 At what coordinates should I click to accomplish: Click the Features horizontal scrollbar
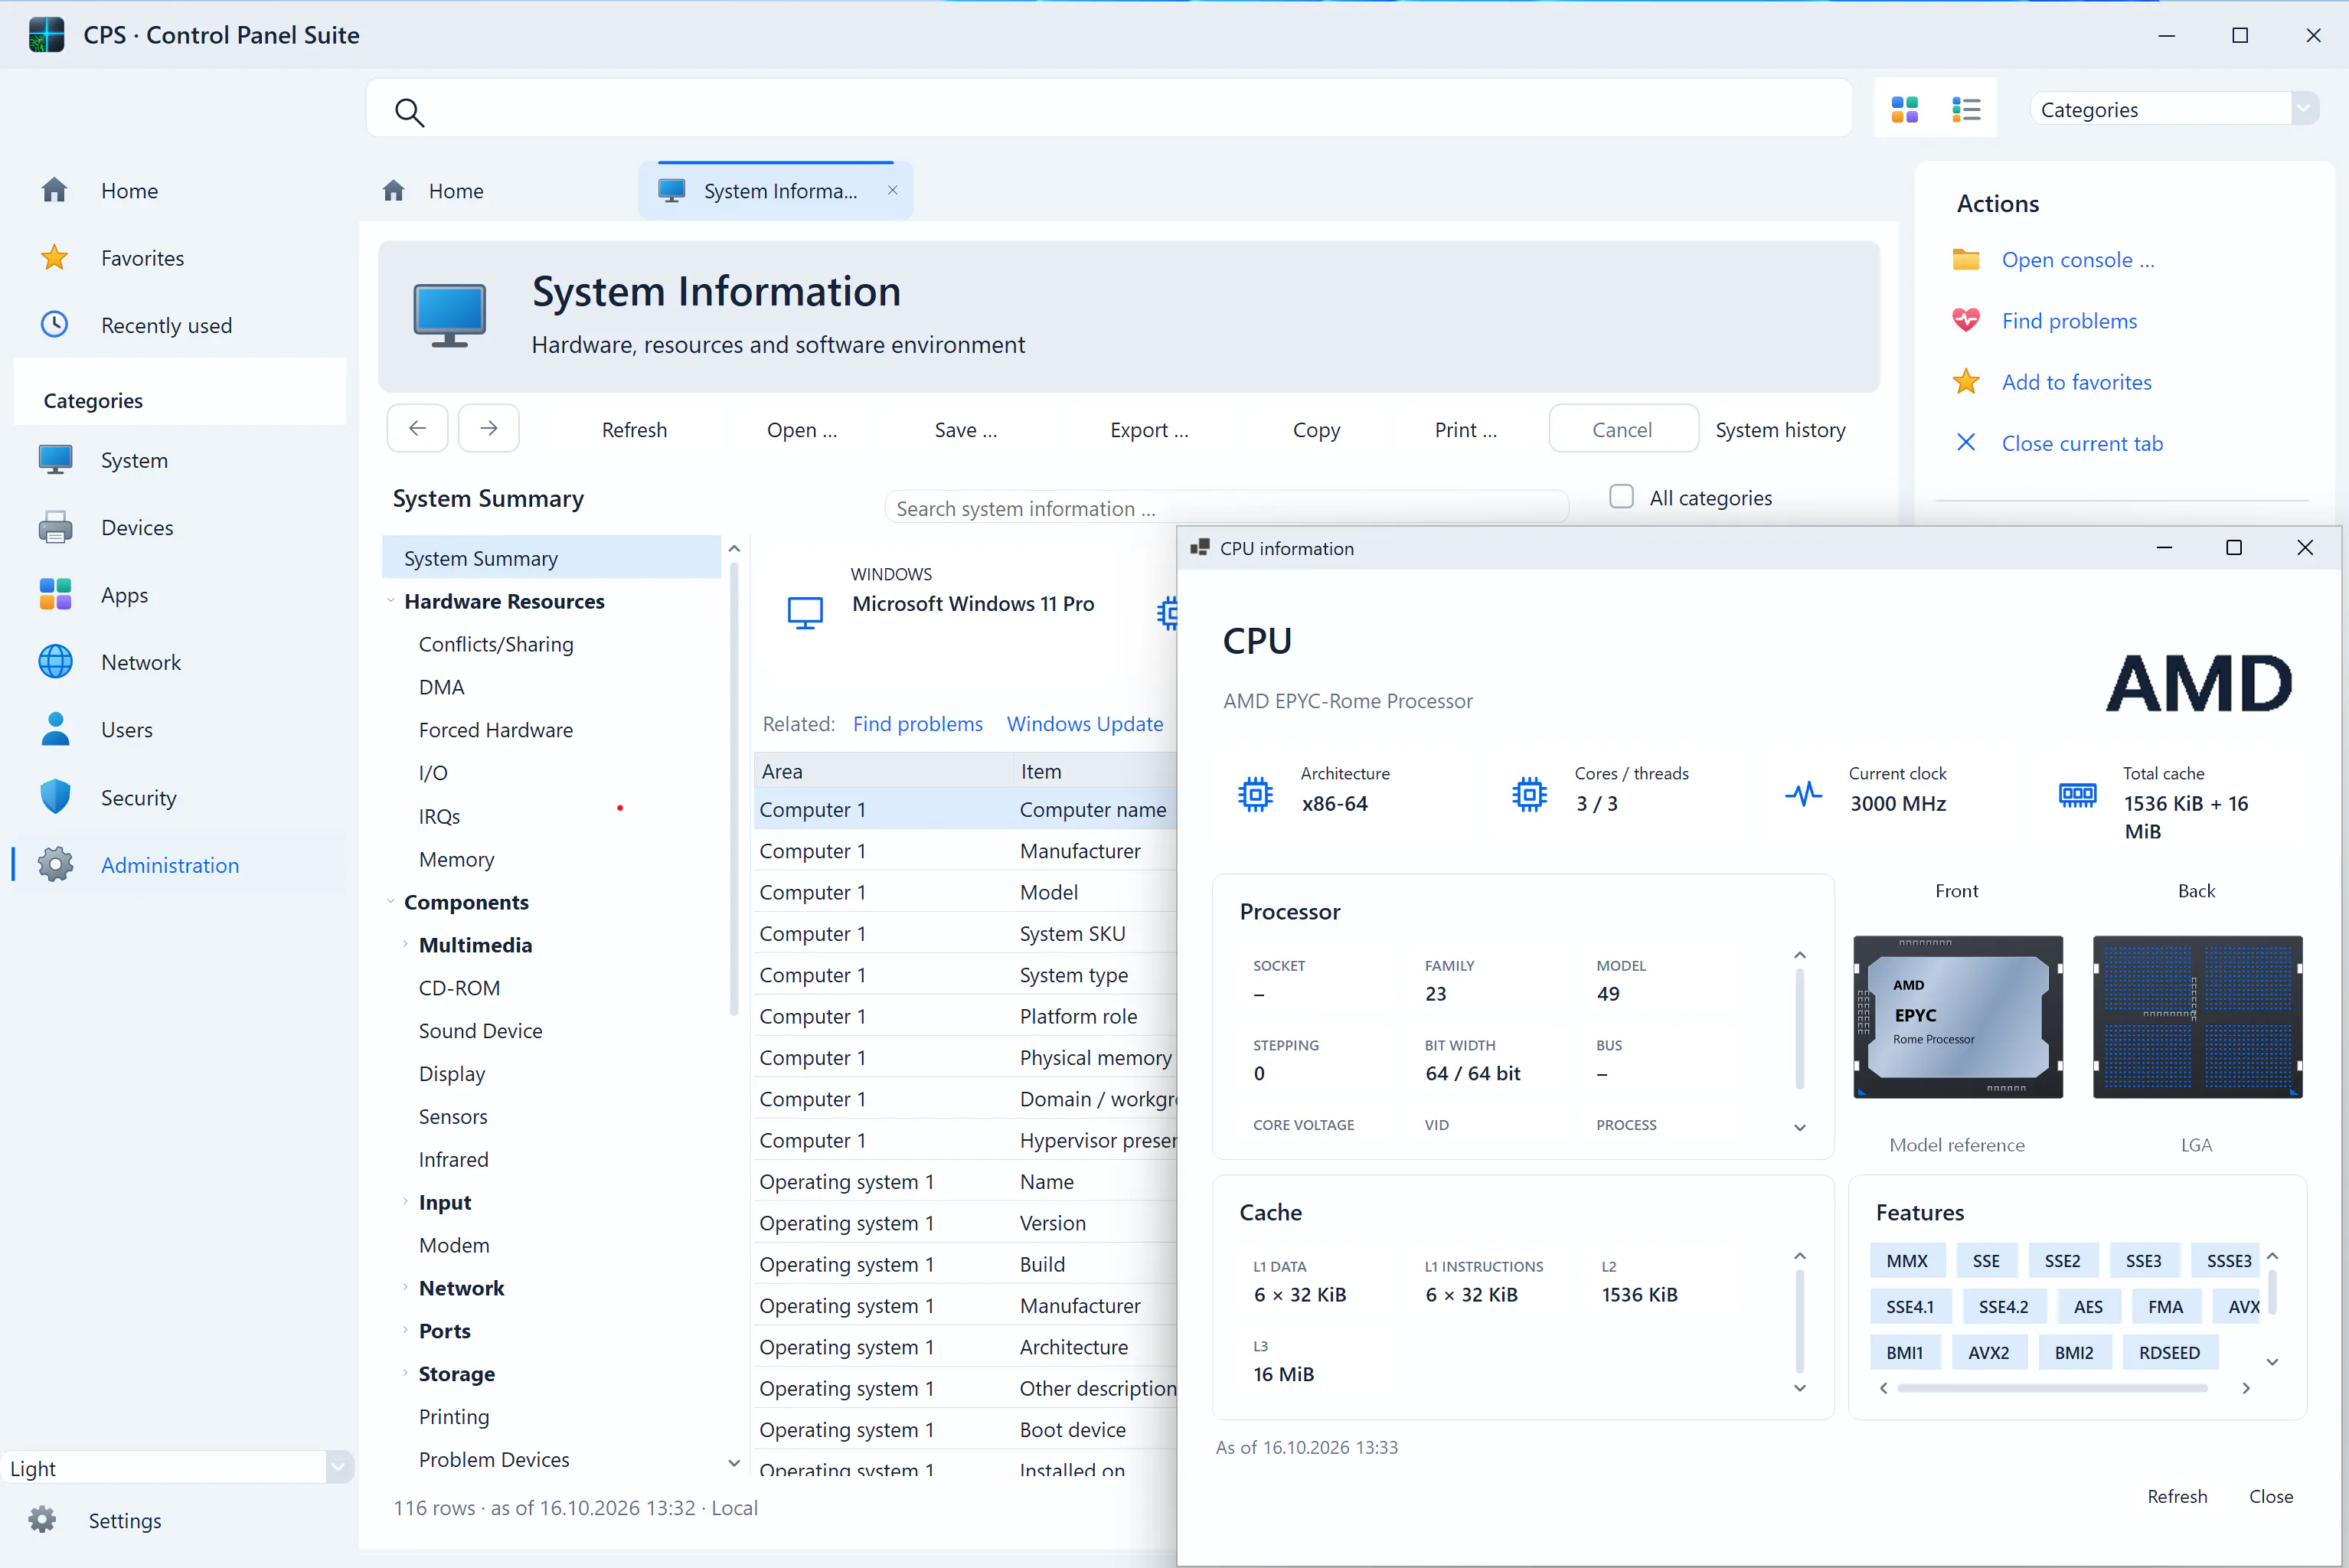(2052, 1387)
